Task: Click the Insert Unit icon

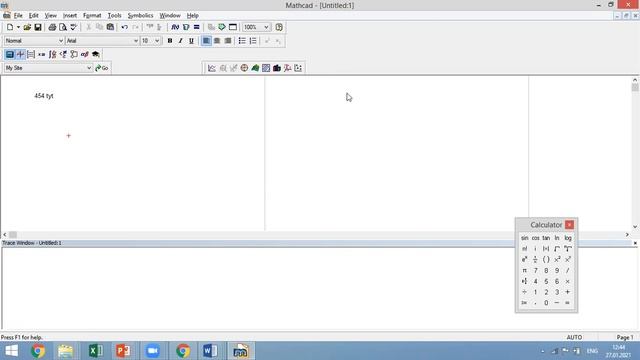Action: (186, 27)
